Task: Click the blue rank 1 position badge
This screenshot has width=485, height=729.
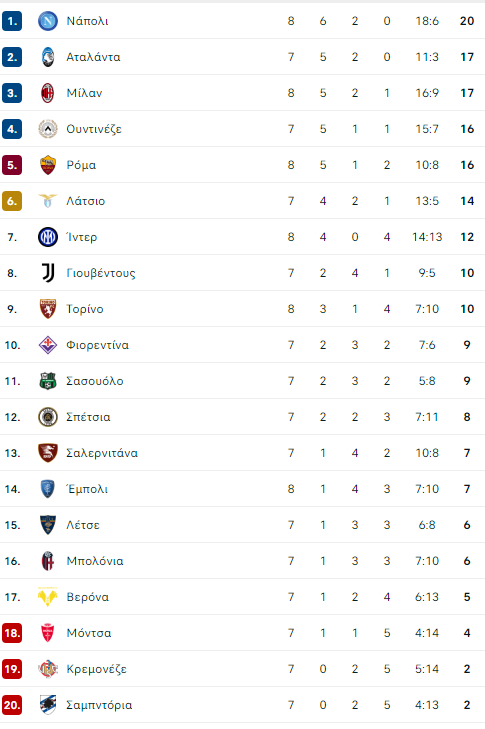Action: (12, 21)
